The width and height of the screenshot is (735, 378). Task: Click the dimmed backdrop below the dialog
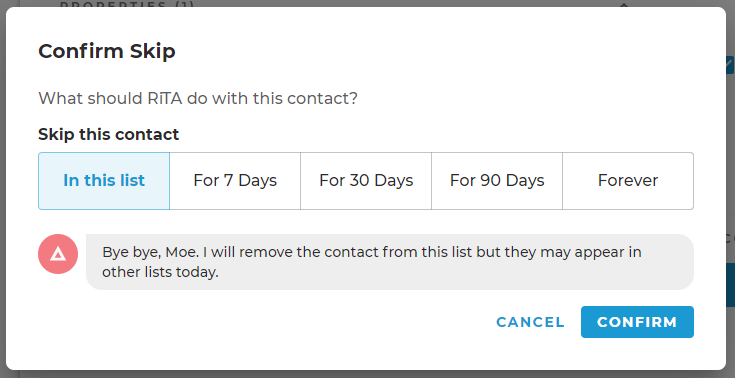coord(368,374)
